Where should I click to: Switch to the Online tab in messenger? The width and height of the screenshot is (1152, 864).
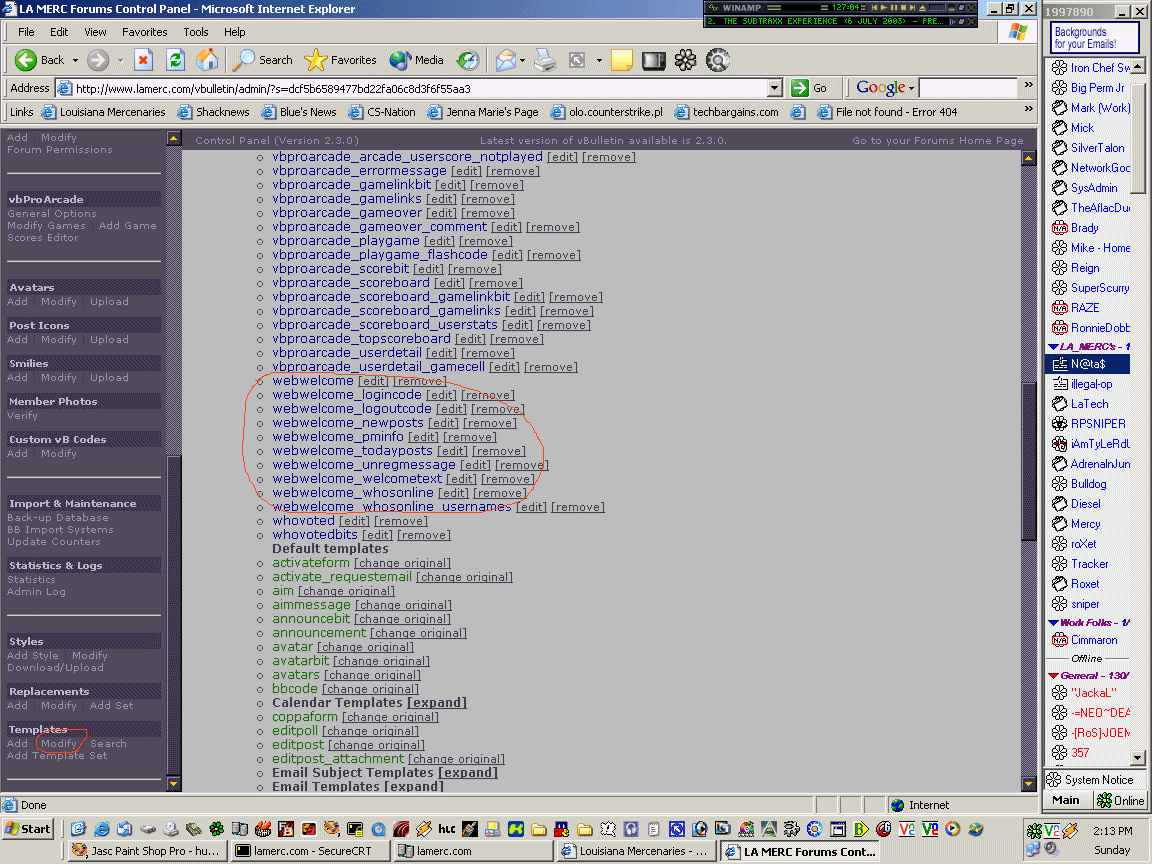click(x=1121, y=801)
